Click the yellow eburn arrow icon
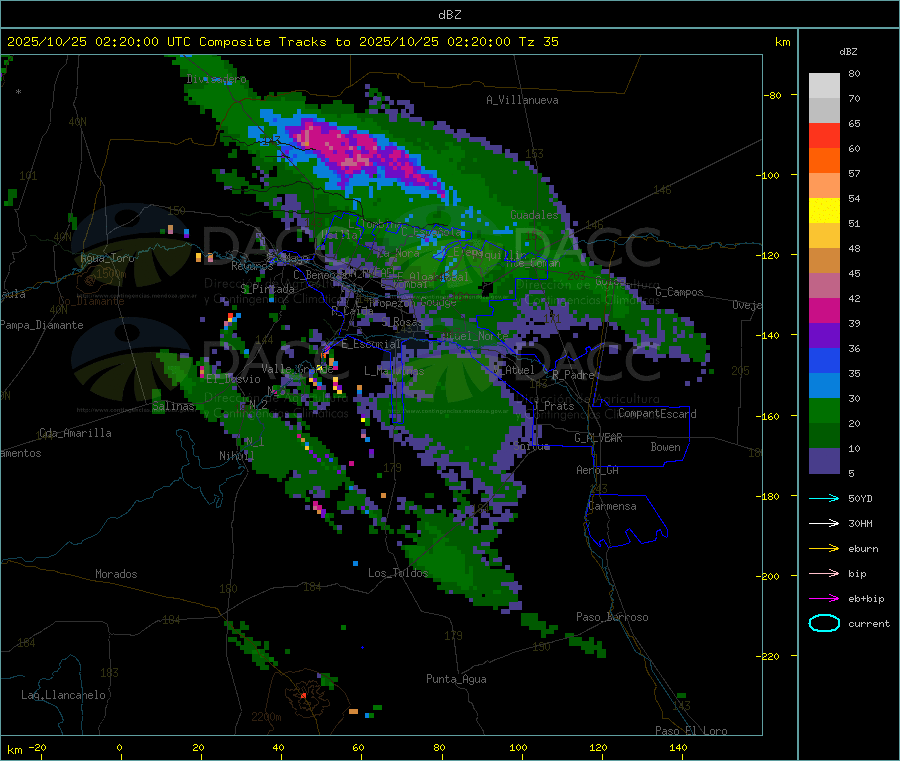This screenshot has height=761, width=900. (x=824, y=549)
